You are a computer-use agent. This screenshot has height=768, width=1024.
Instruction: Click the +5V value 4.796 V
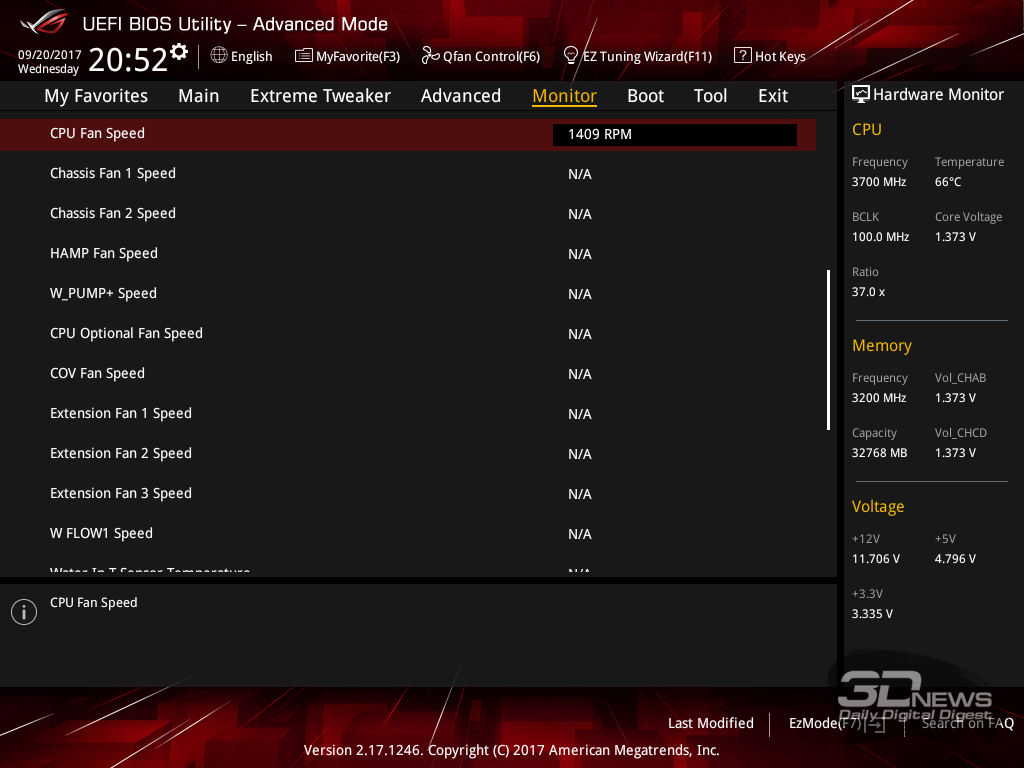point(955,559)
